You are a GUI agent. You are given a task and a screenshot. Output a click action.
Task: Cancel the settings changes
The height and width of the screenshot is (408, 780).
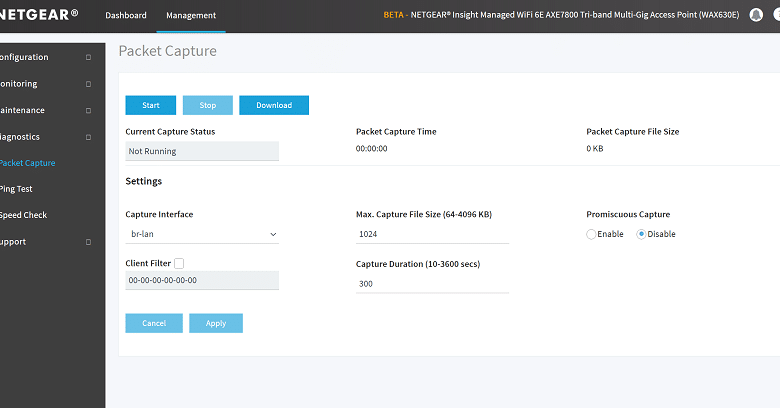(x=154, y=323)
